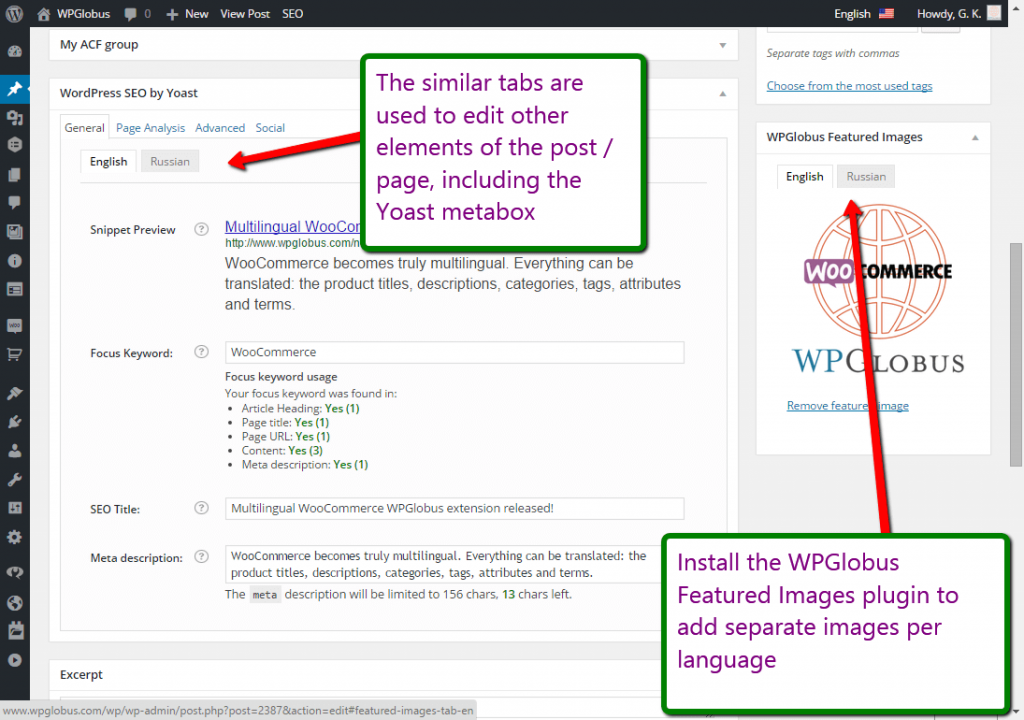The width and height of the screenshot is (1024, 720).
Task: Click the WordPress logo in admin bar
Action: tap(14, 14)
